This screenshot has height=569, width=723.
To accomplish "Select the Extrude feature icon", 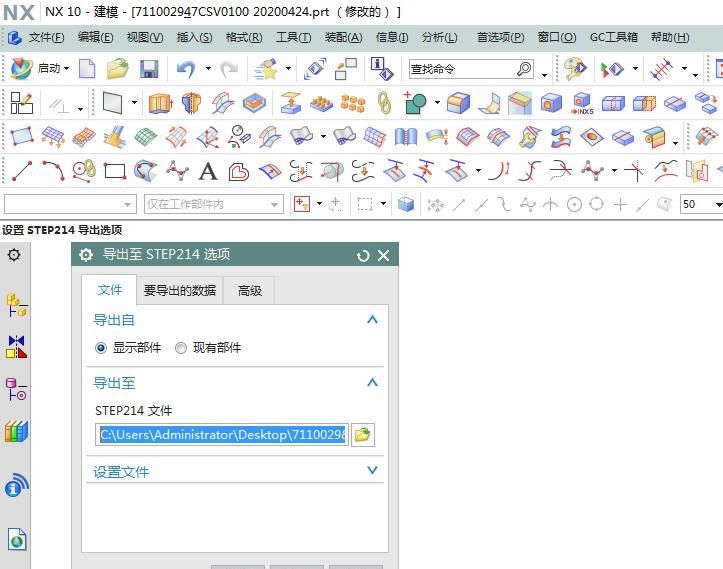I will tap(160, 103).
